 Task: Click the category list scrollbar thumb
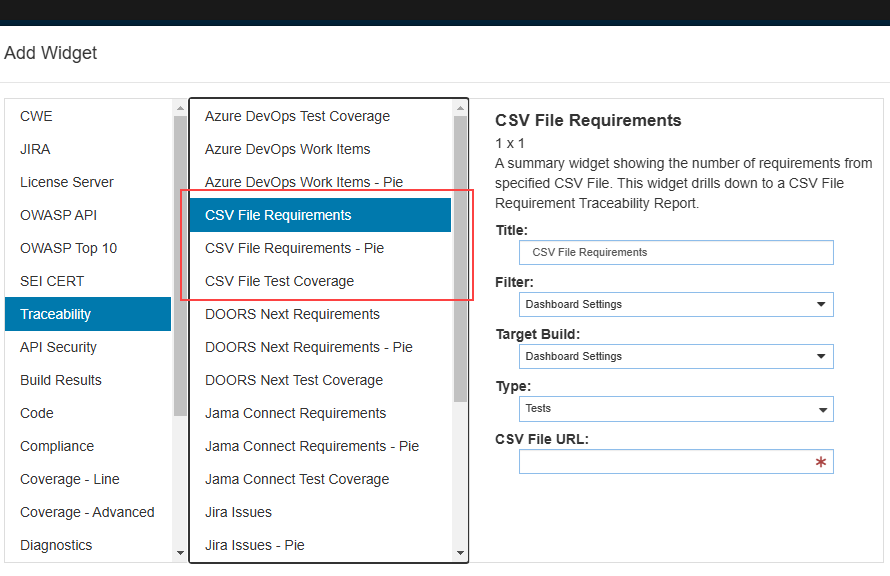pos(180,266)
